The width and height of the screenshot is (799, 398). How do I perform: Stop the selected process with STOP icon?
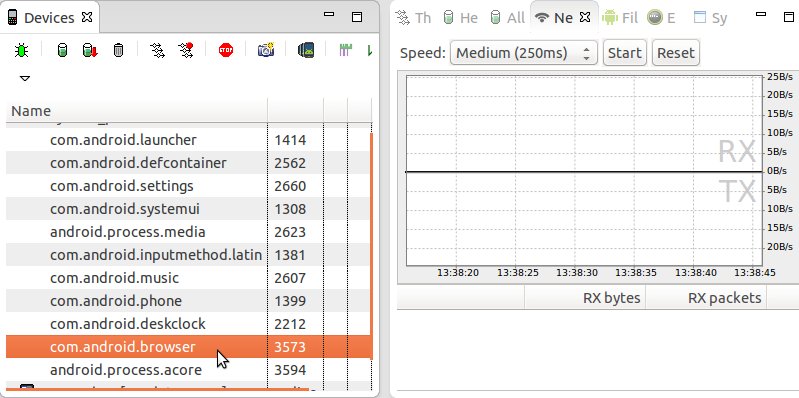point(226,50)
